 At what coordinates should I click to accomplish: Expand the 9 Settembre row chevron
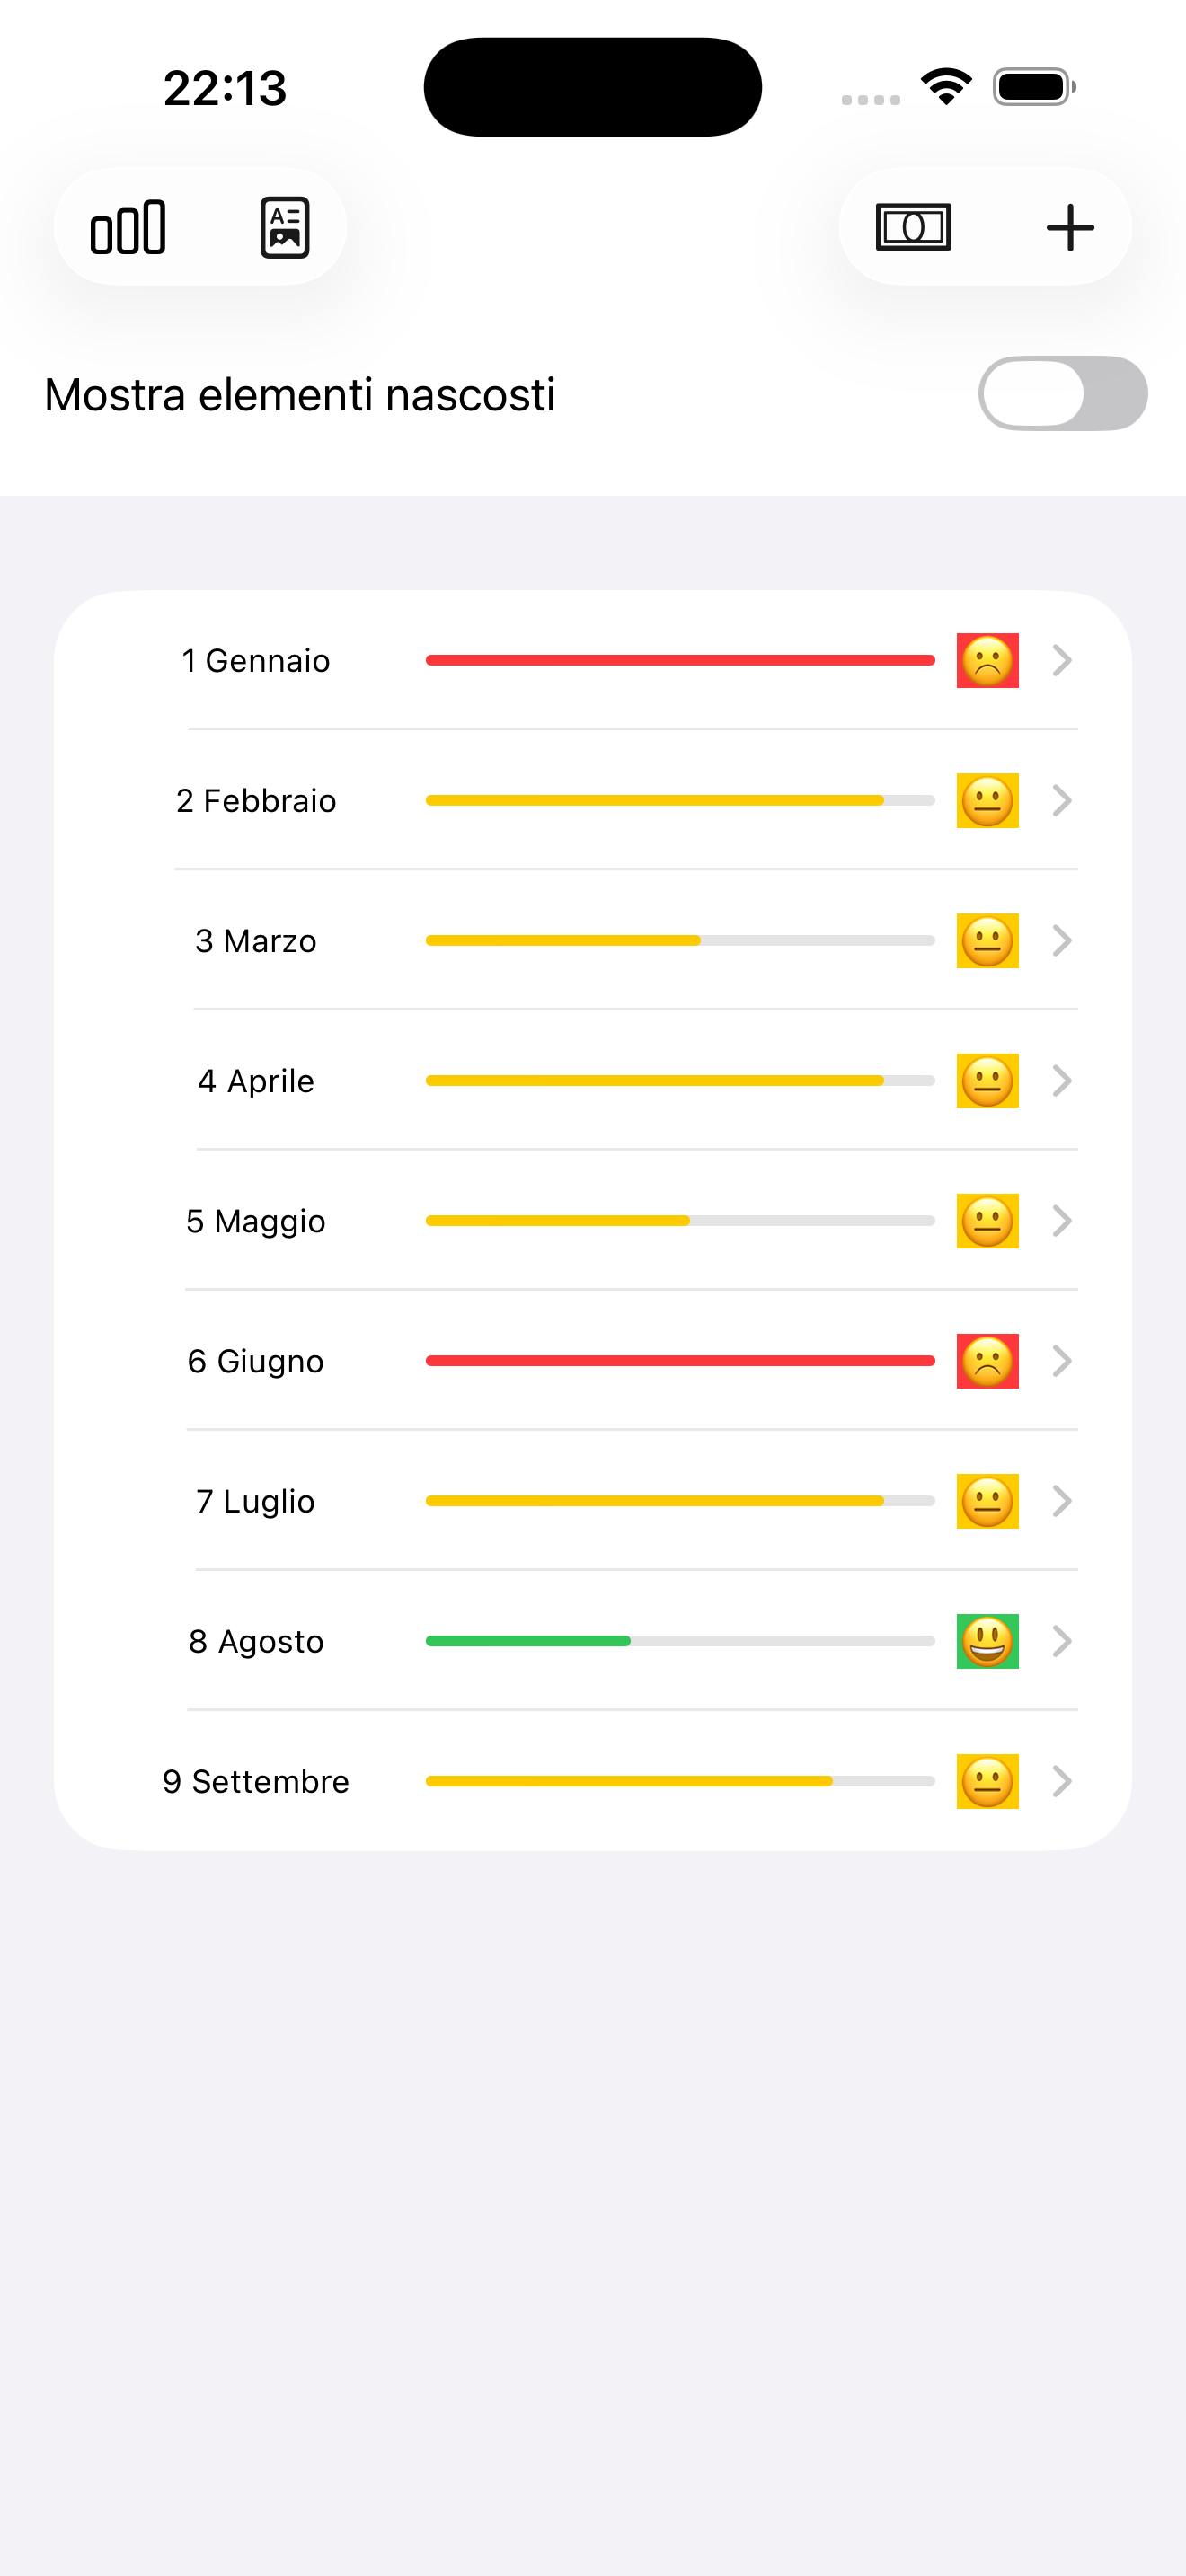1062,1781
